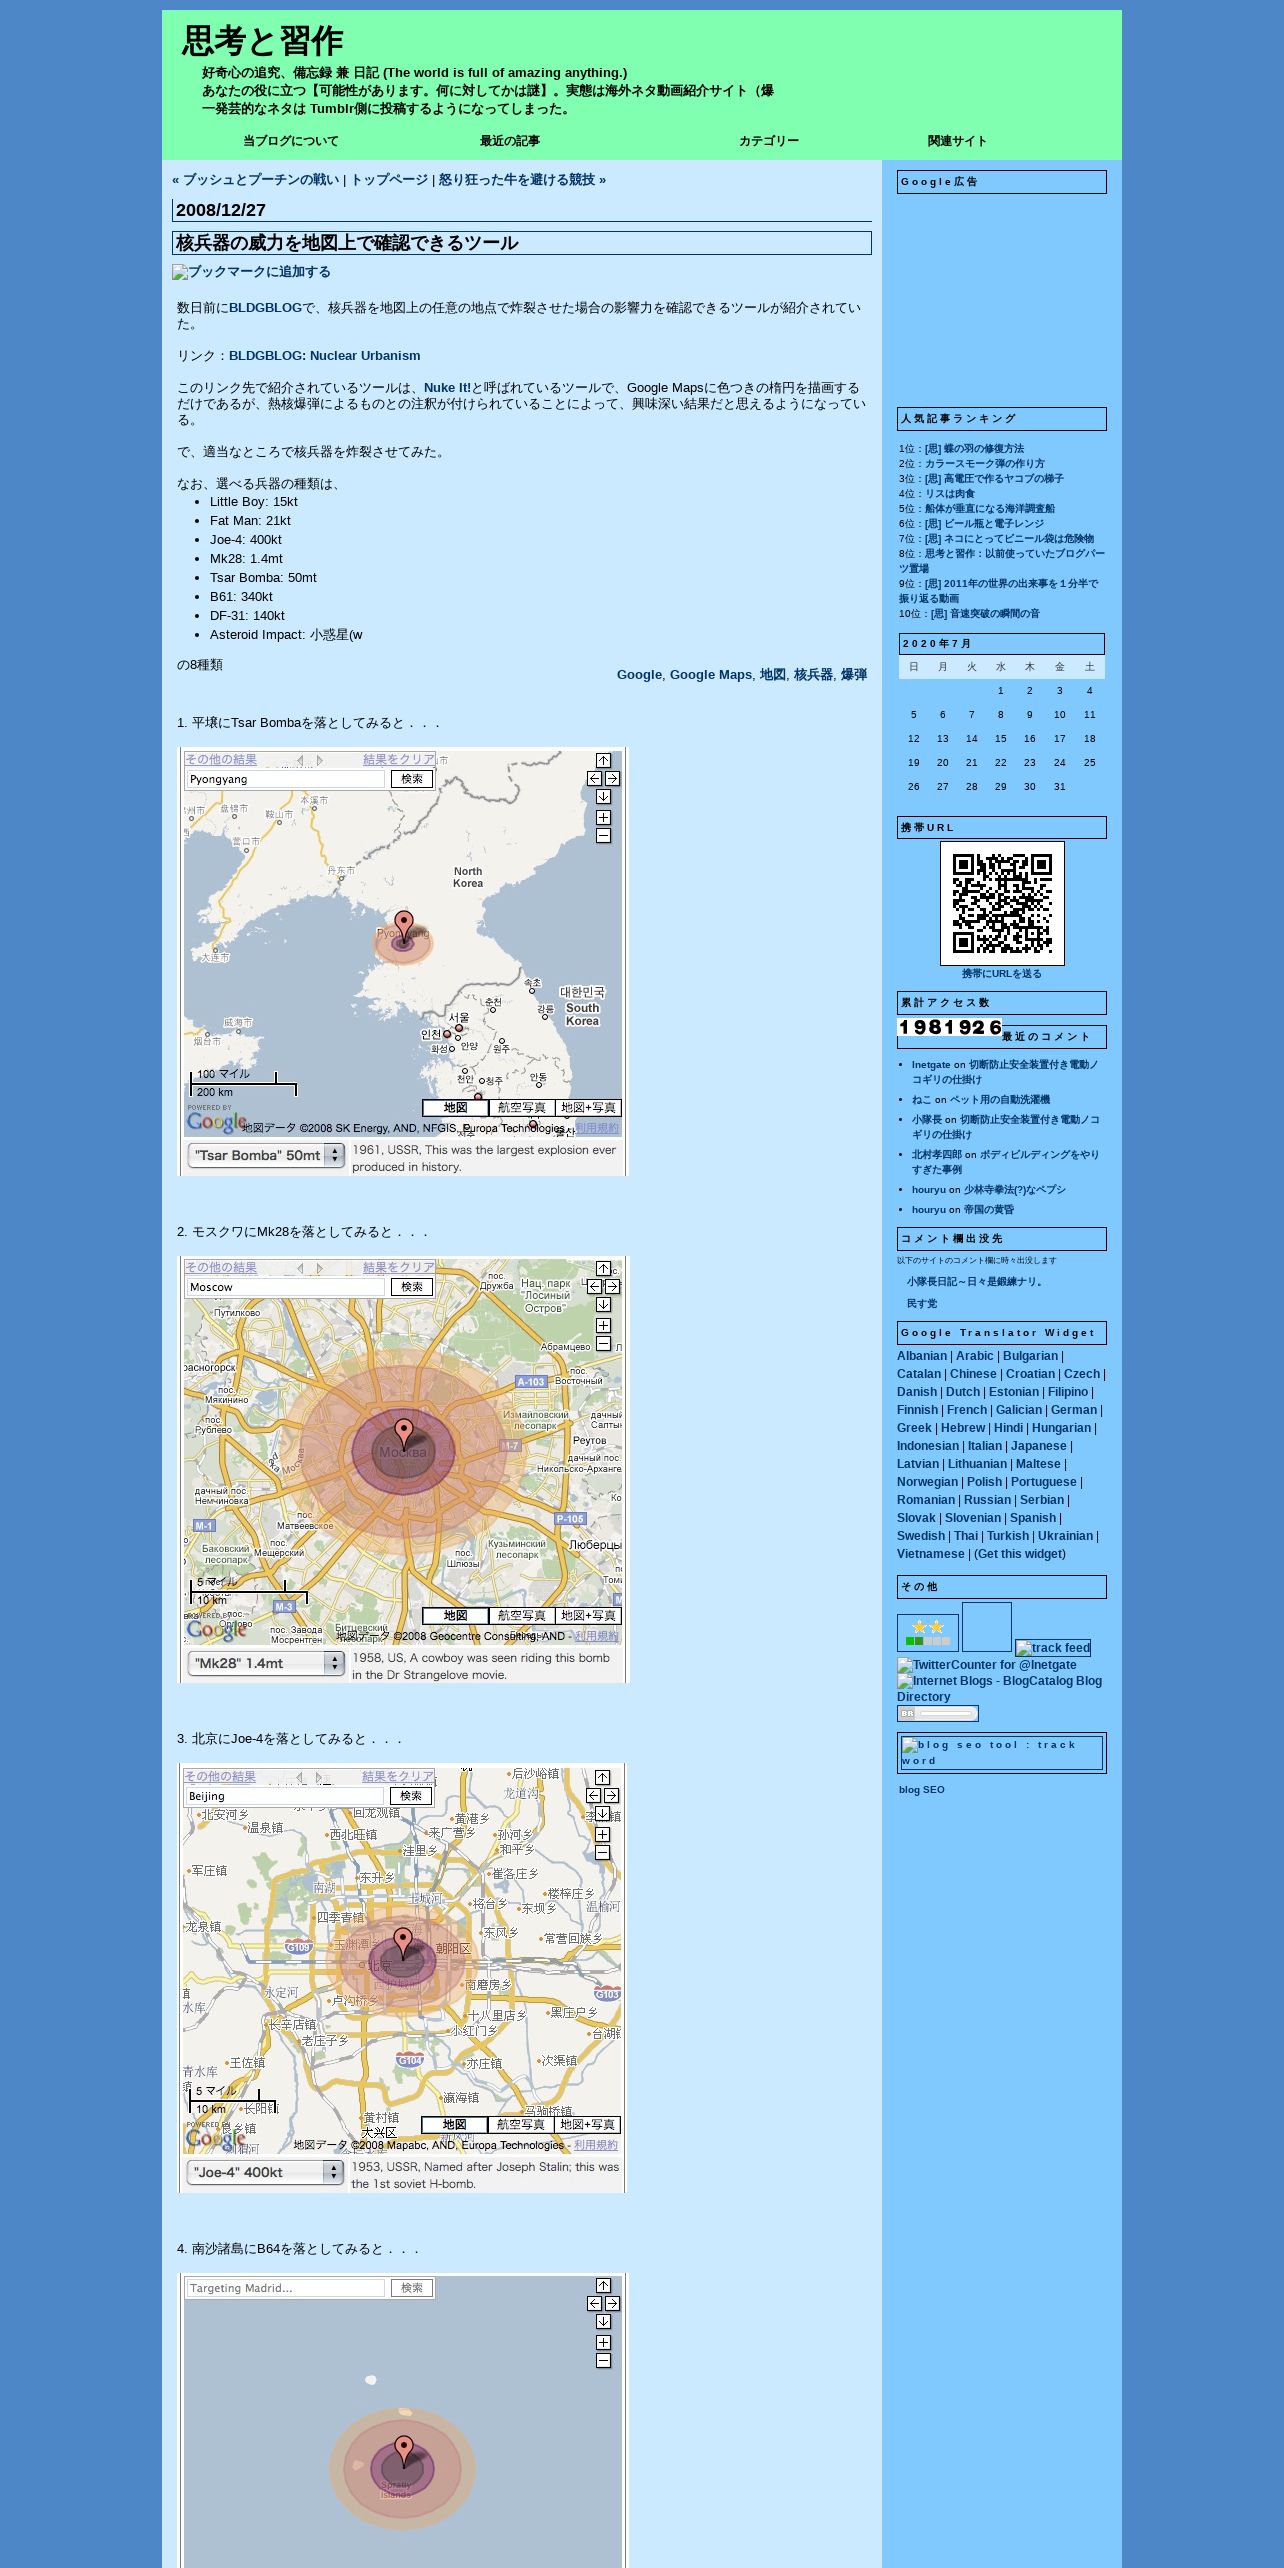Zoom in on the Moscow map

click(603, 1326)
